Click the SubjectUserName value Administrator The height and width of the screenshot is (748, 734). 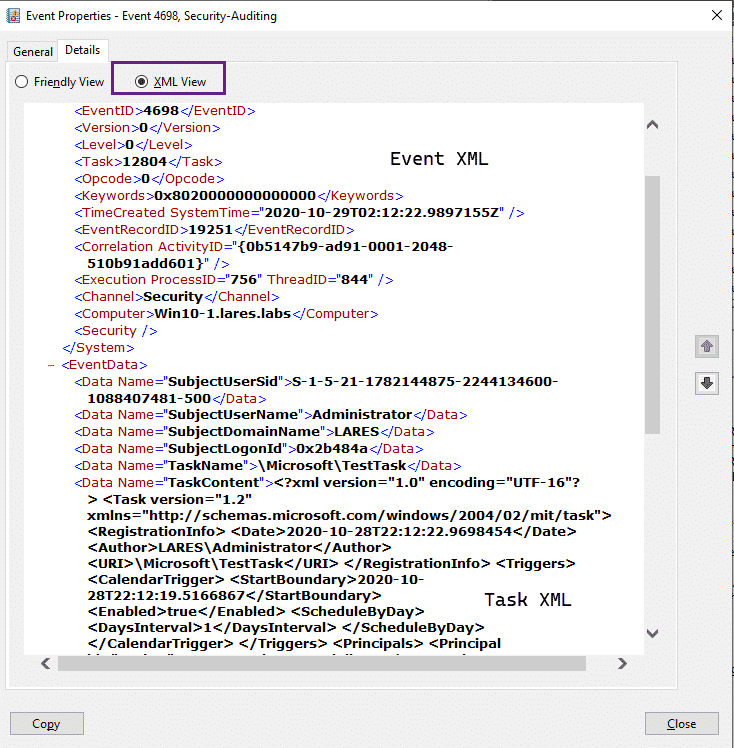[362, 415]
